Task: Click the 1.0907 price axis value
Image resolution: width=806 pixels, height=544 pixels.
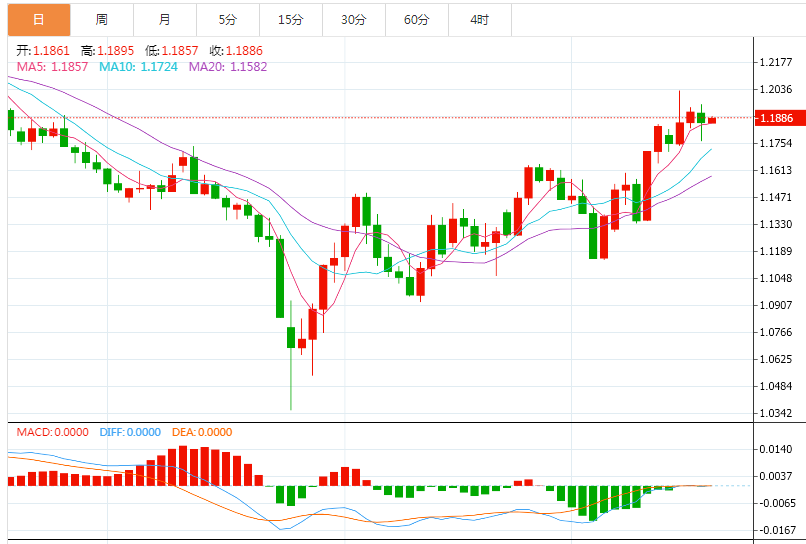Action: 776,305
